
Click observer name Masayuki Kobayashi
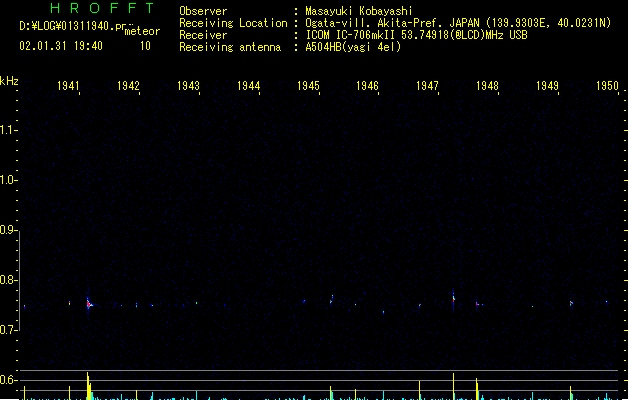click(359, 11)
